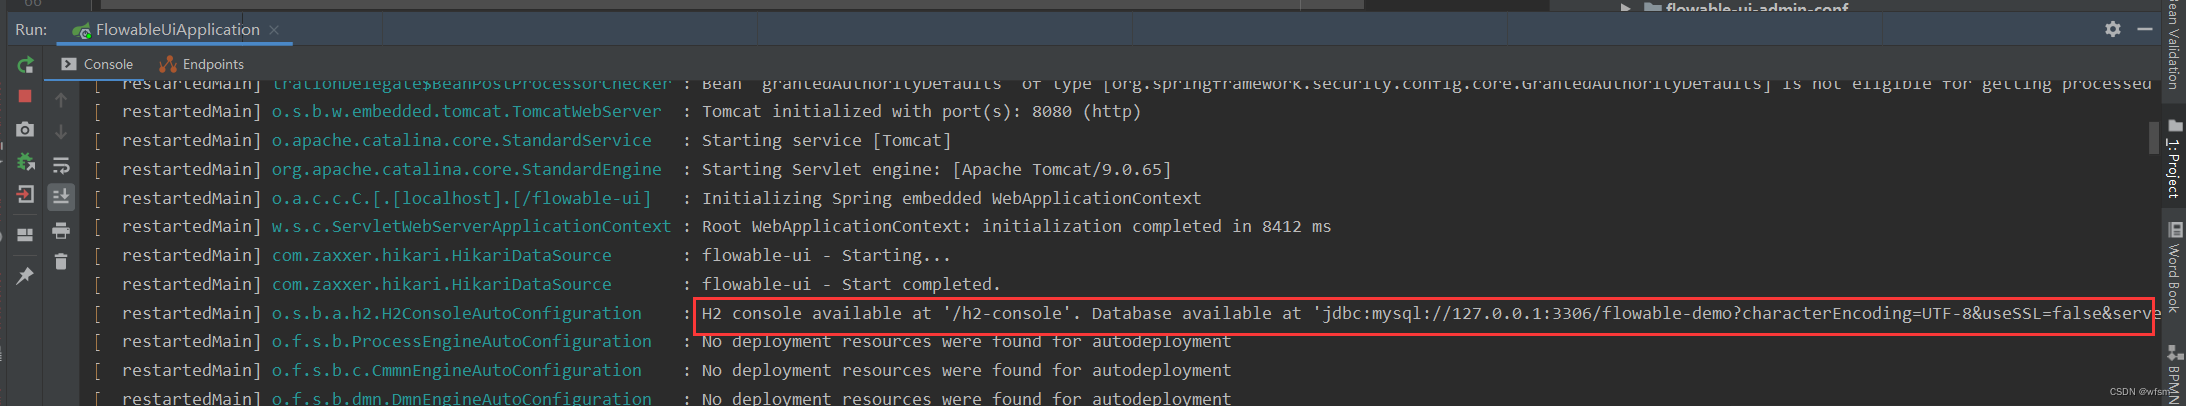Close the FlowableUiApplication run tab
The width and height of the screenshot is (2186, 406).
pyautogui.click(x=274, y=30)
